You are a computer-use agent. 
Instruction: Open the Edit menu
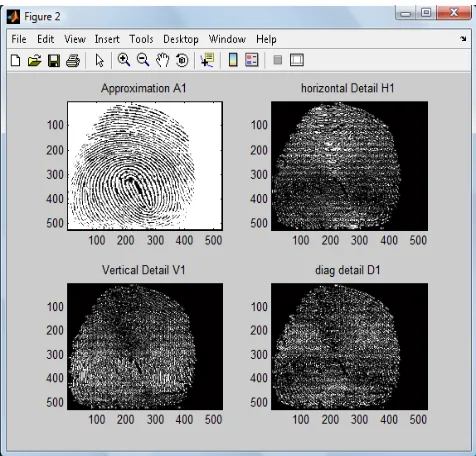pos(45,39)
